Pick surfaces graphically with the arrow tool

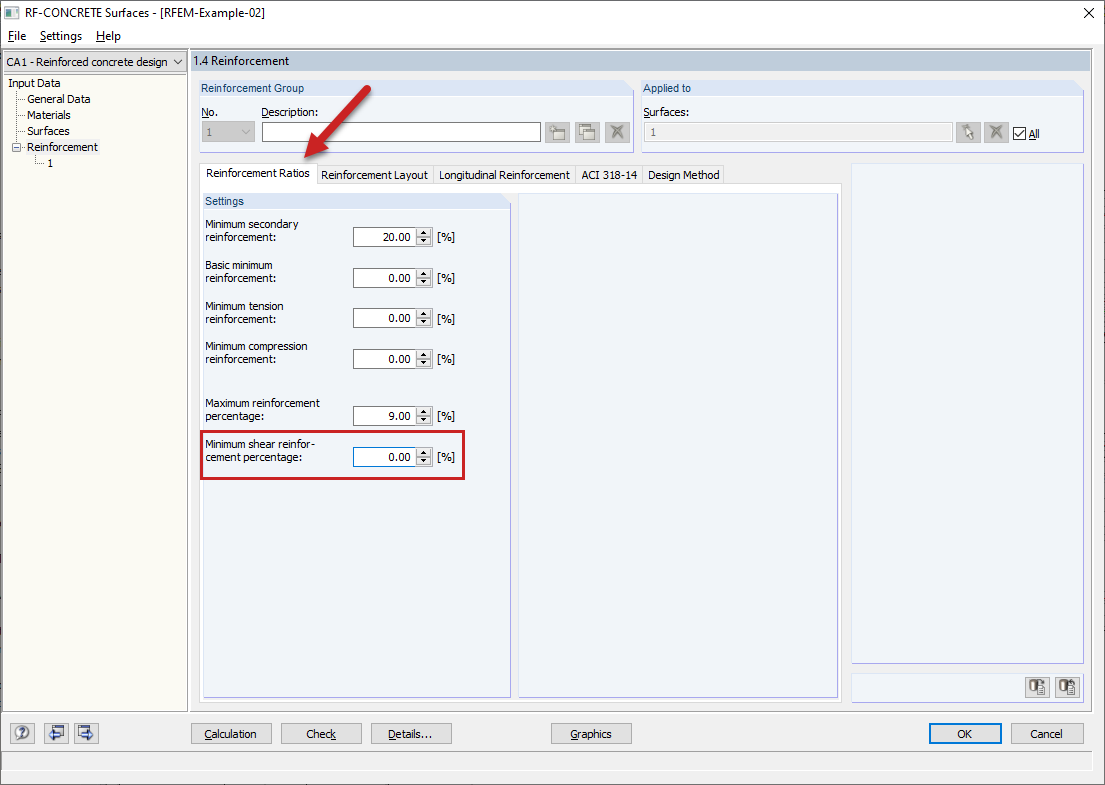pyautogui.click(x=967, y=131)
